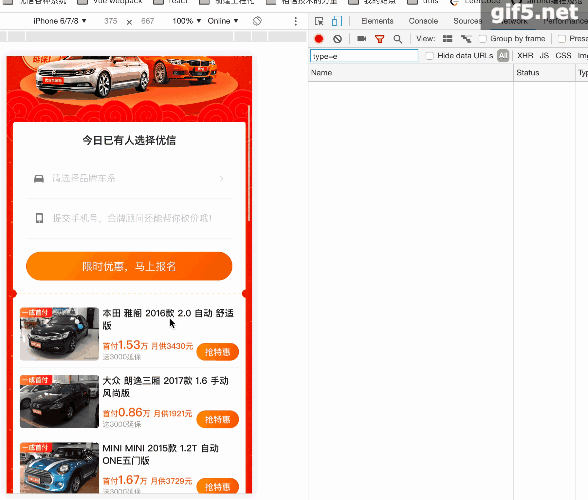The image size is (588, 500).
Task: Click the orange 限时优惠，马上报名 button
Action: tap(129, 266)
